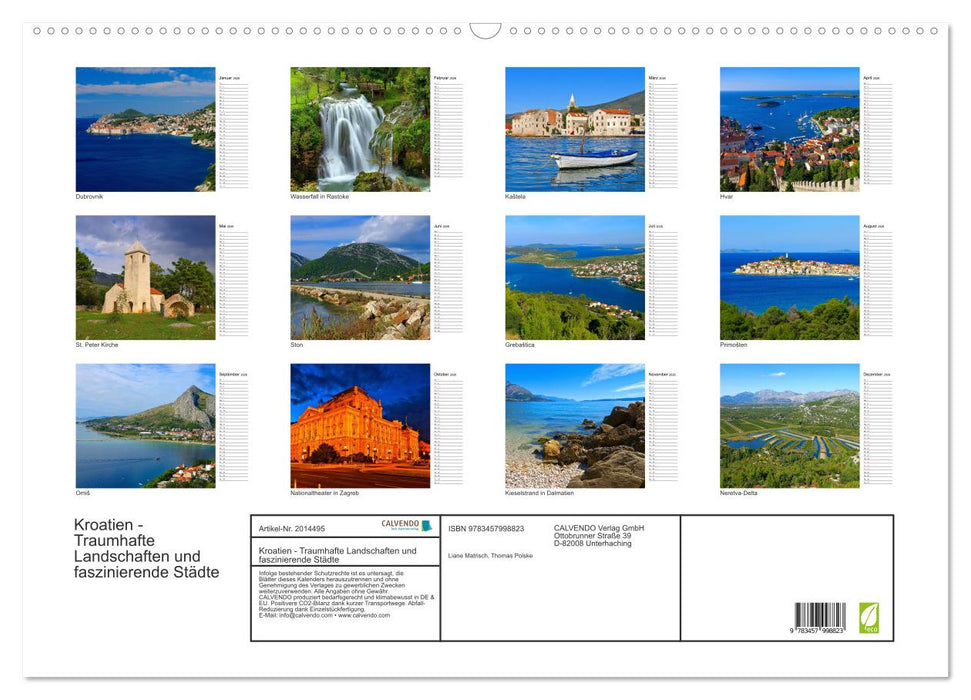Click the Omiš mountain village photo

coord(145,426)
